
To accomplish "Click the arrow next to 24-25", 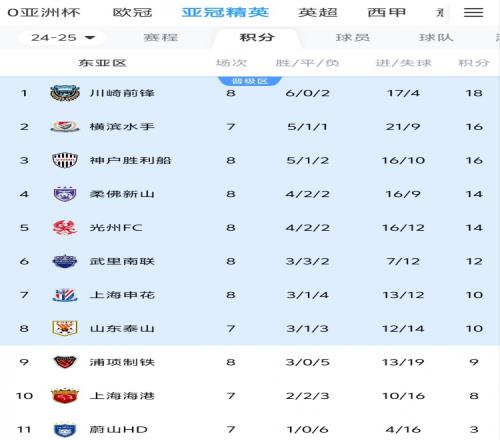I will tap(90, 38).
